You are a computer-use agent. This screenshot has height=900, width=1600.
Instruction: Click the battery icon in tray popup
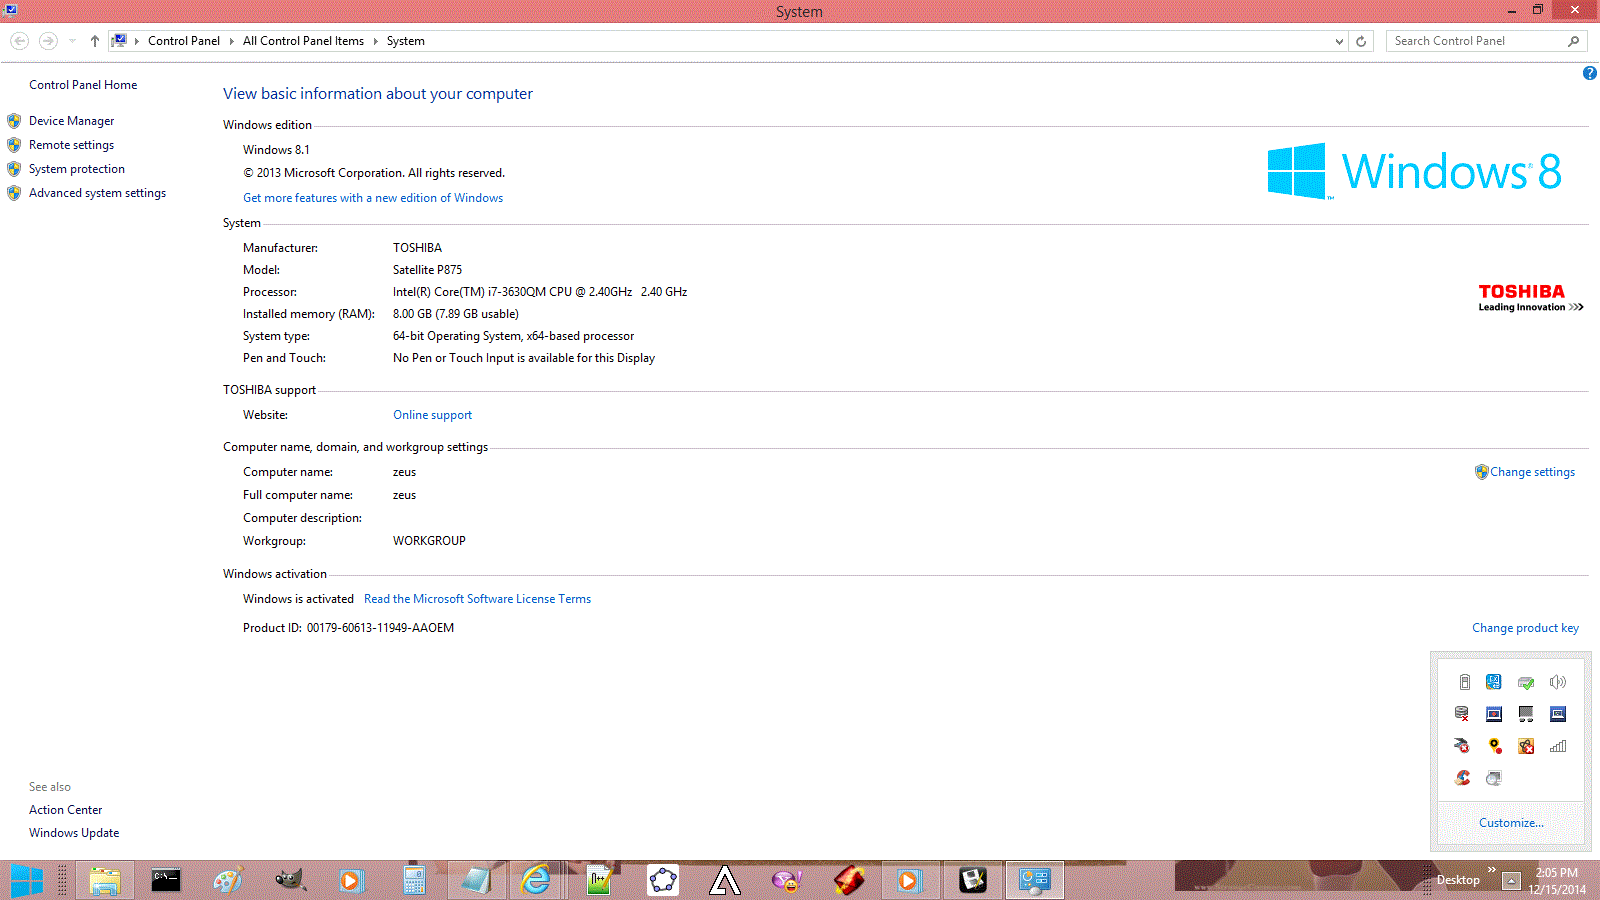coord(1464,682)
